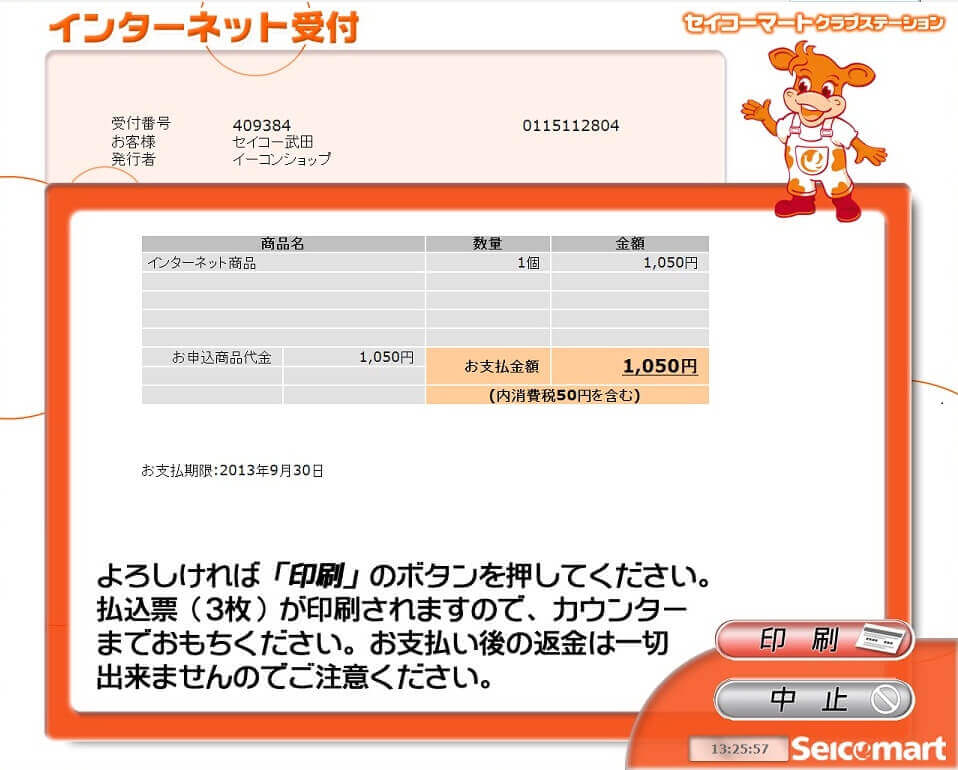This screenshot has height=770, width=958.
Task: Click the number 0115112804
Action: (571, 126)
